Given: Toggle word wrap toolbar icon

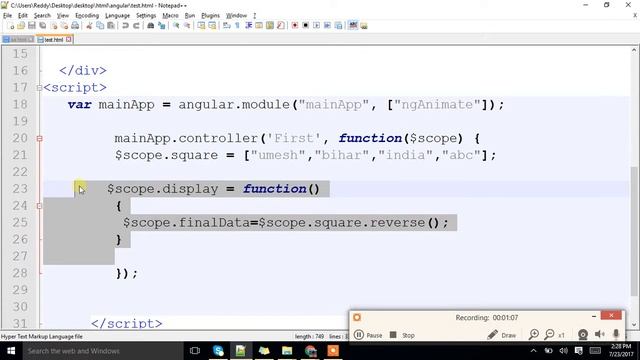Looking at the screenshot, I should click(227, 26).
